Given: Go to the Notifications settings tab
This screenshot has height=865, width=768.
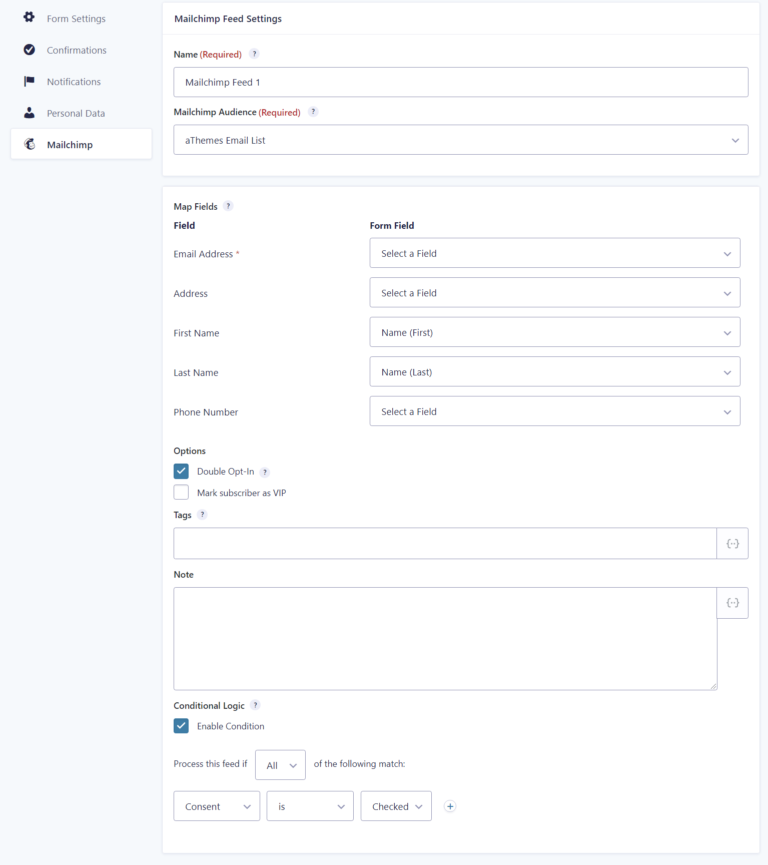Looking at the screenshot, I should pyautogui.click(x=73, y=82).
